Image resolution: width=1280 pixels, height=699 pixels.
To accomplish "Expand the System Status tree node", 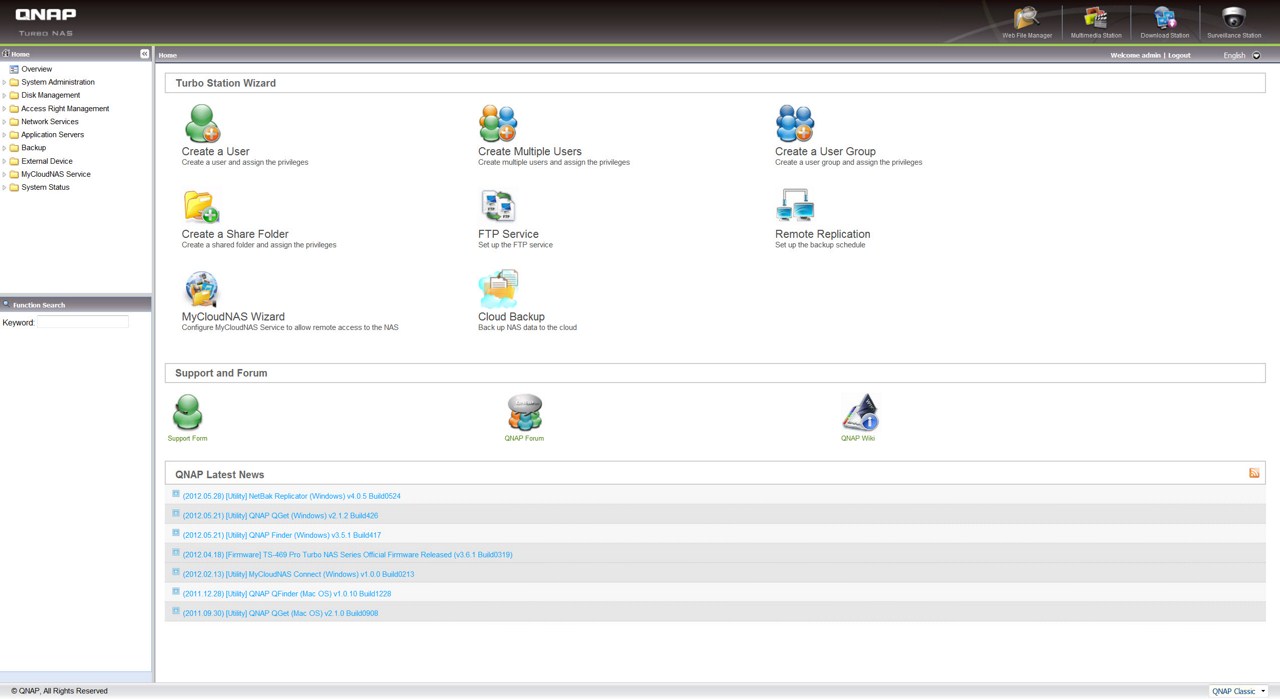I will [4, 187].
